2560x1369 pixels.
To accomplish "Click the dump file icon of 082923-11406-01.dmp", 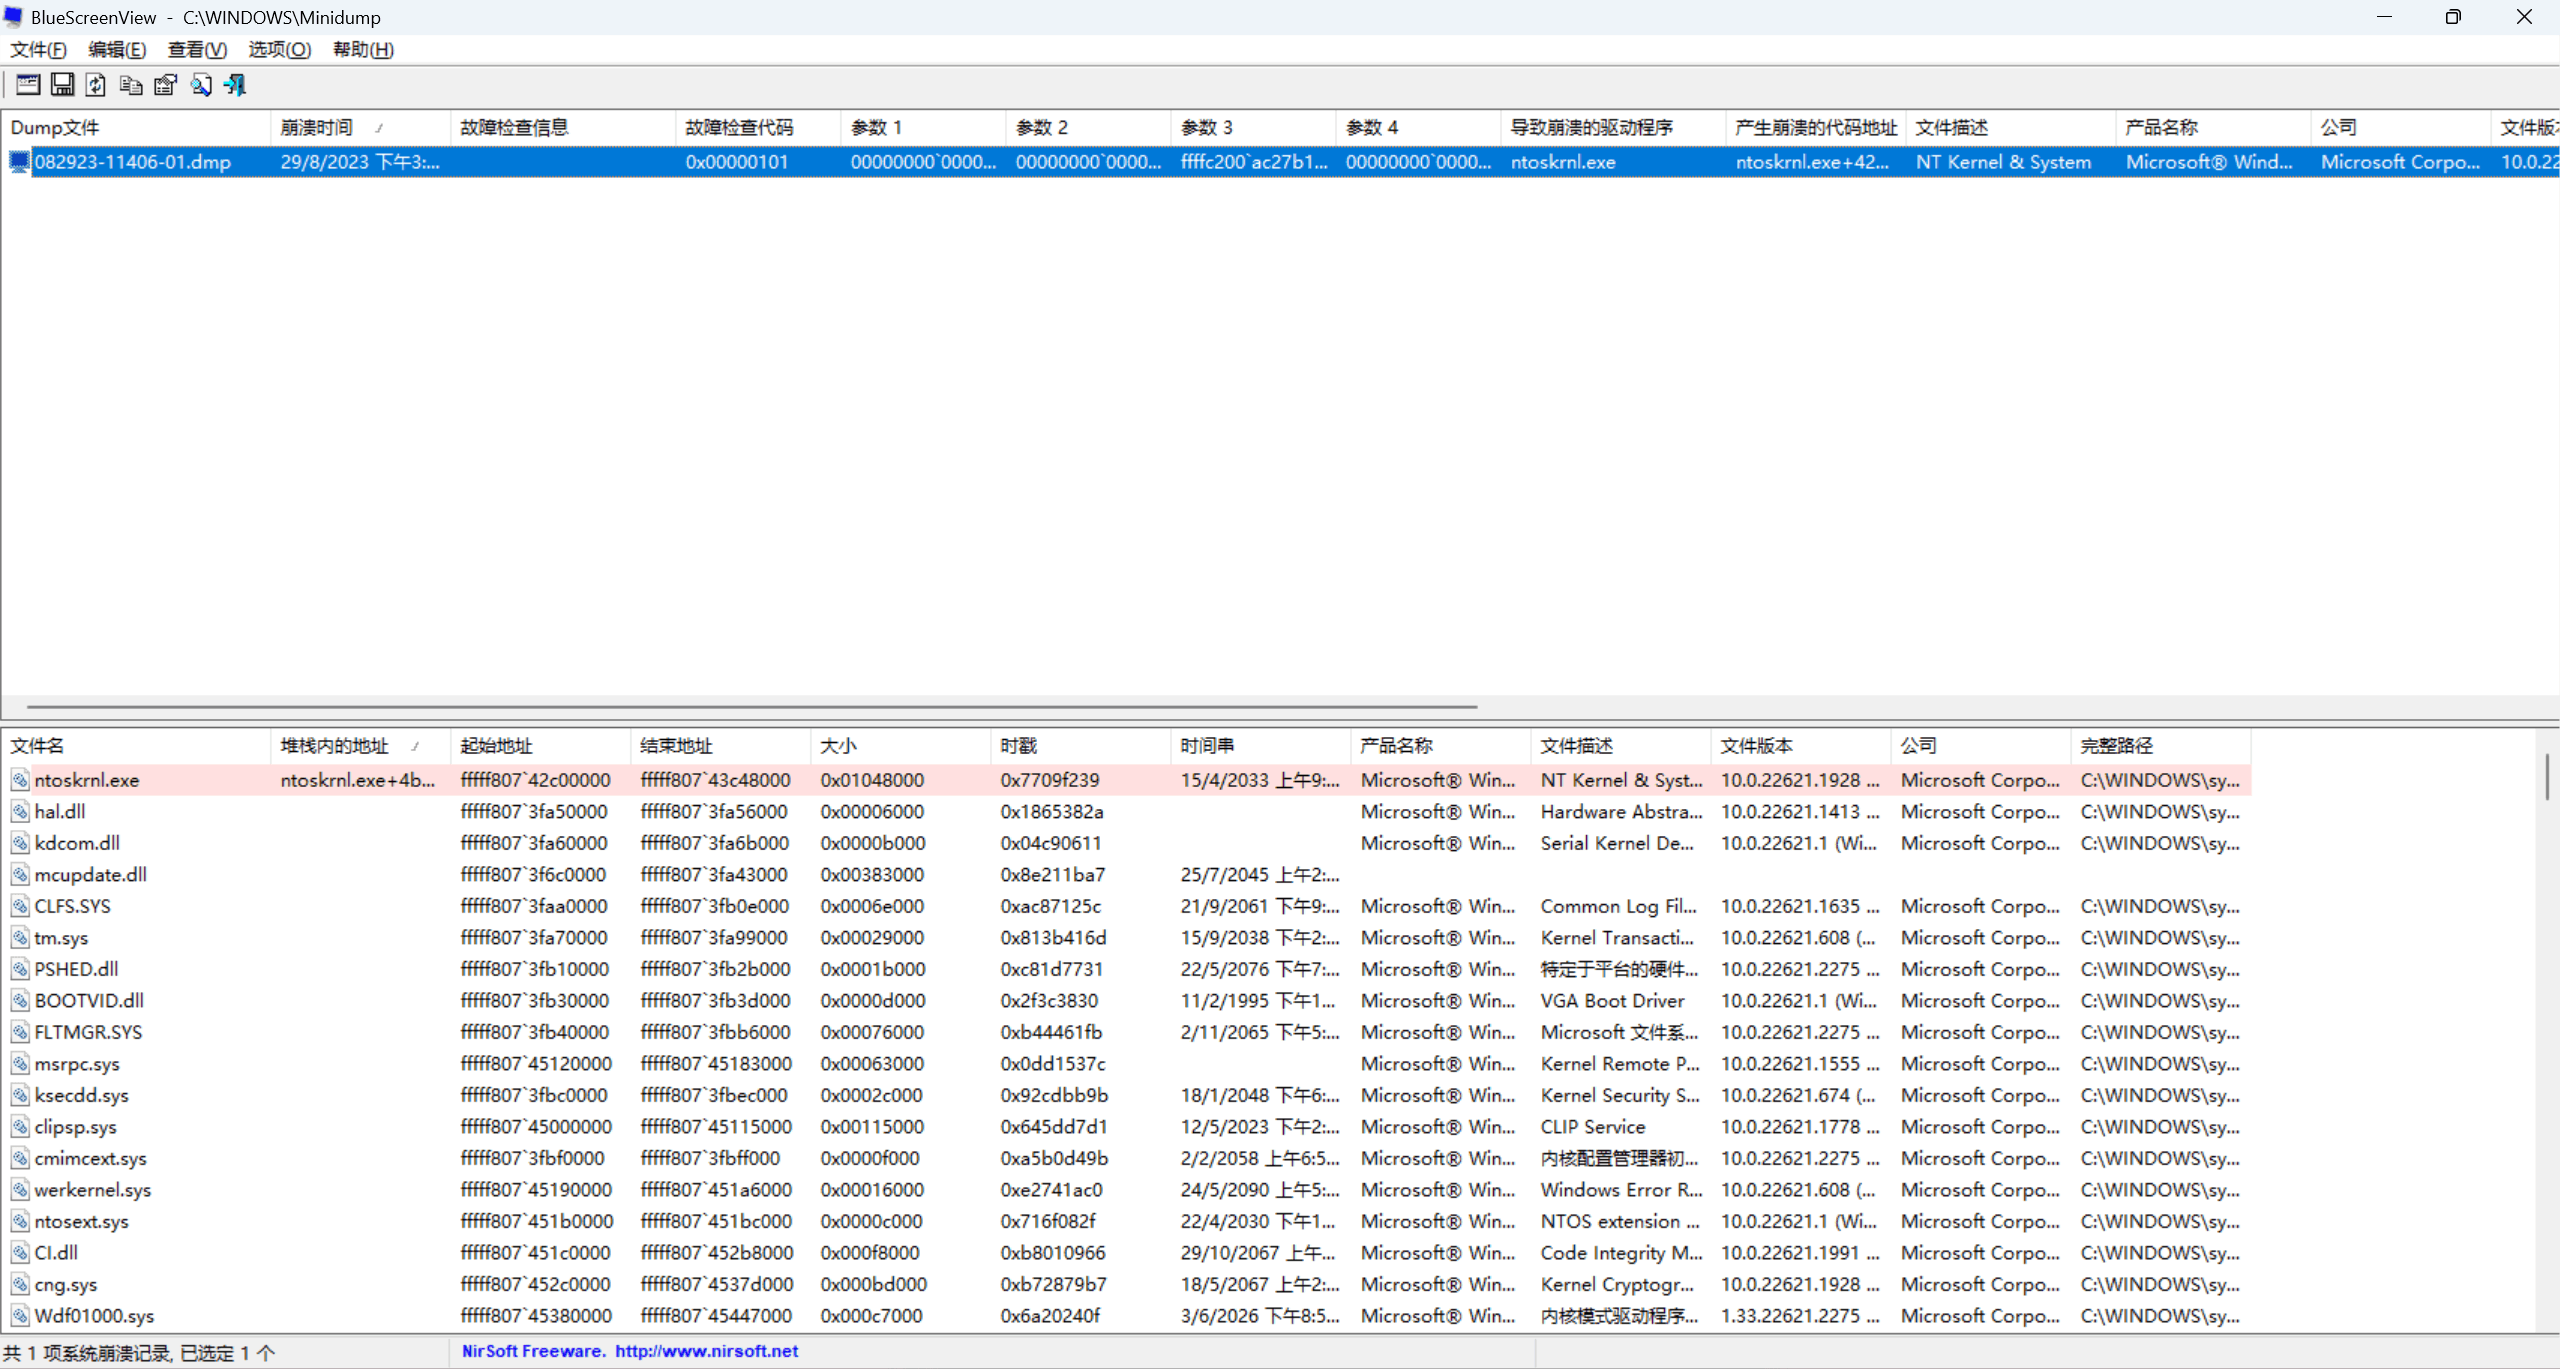I will (19, 162).
